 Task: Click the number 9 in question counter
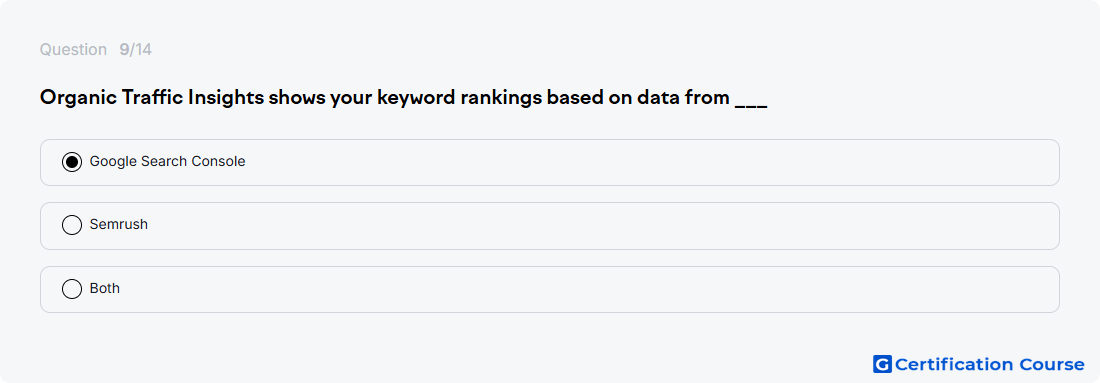[124, 50]
